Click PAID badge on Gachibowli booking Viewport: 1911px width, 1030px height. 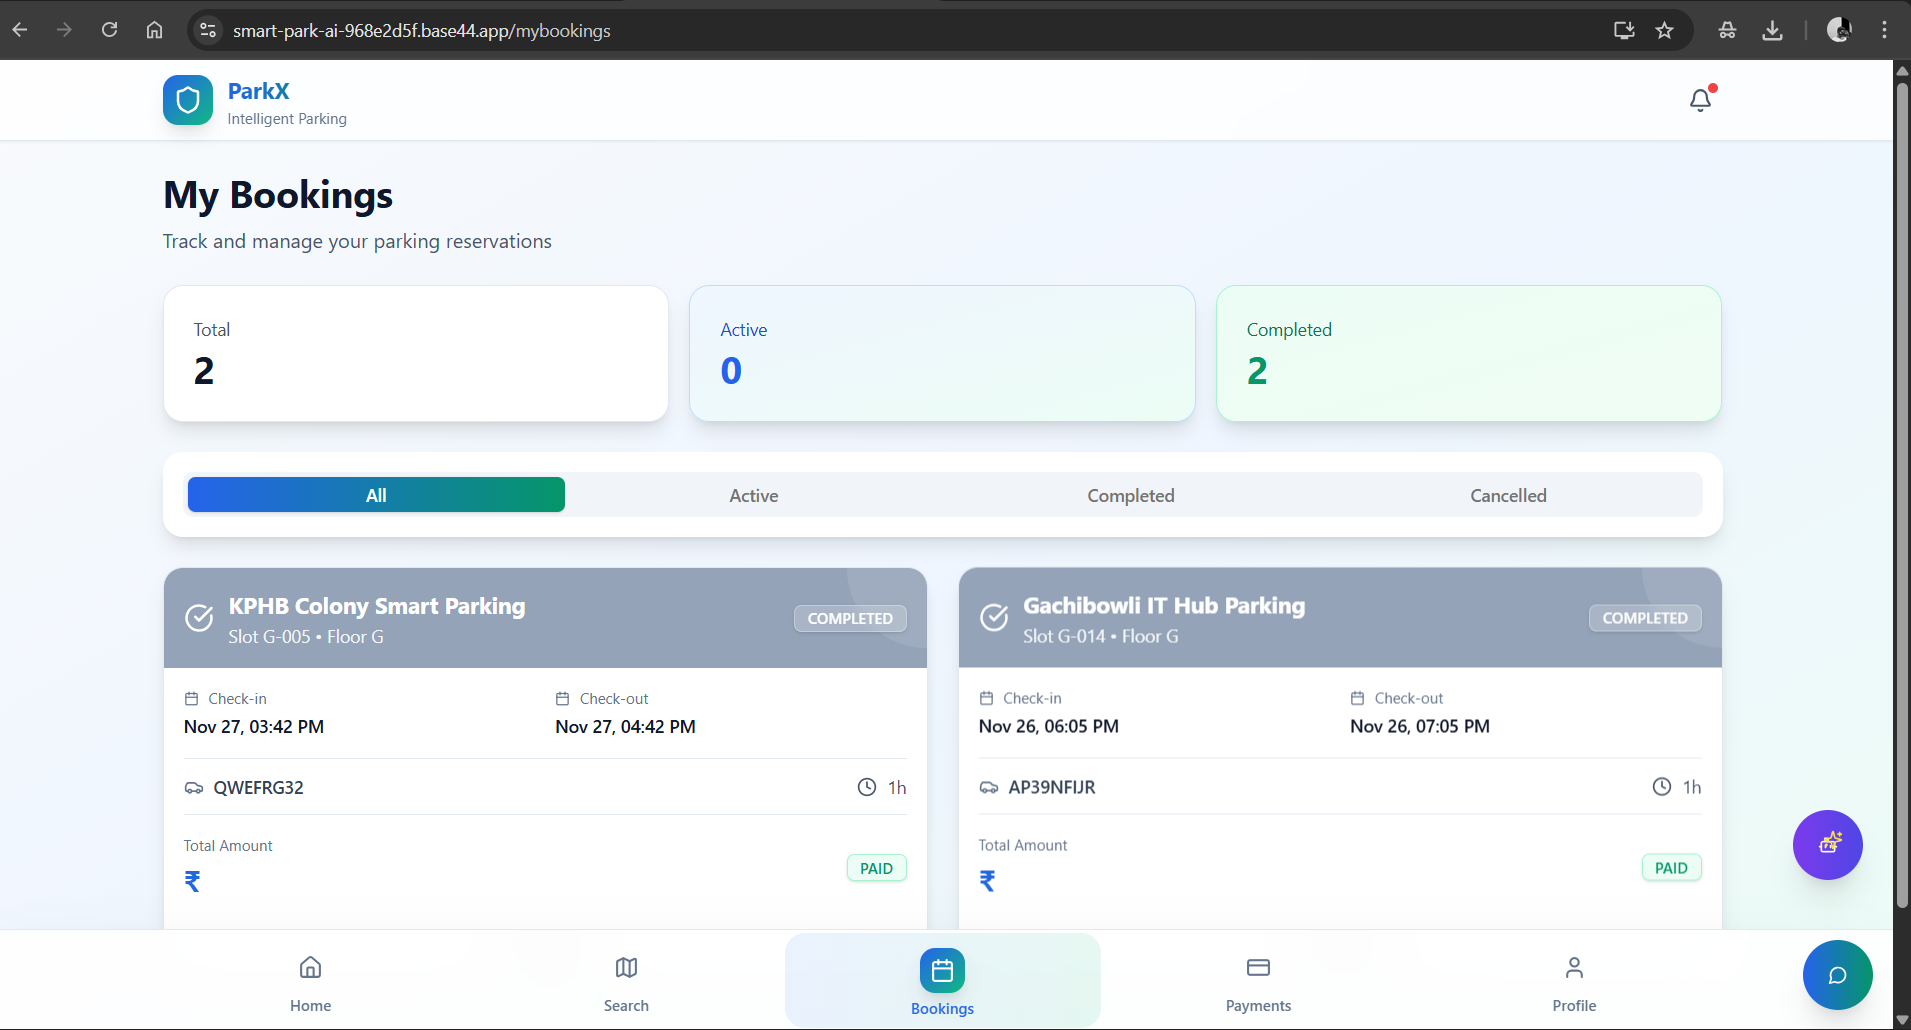pos(1671,868)
